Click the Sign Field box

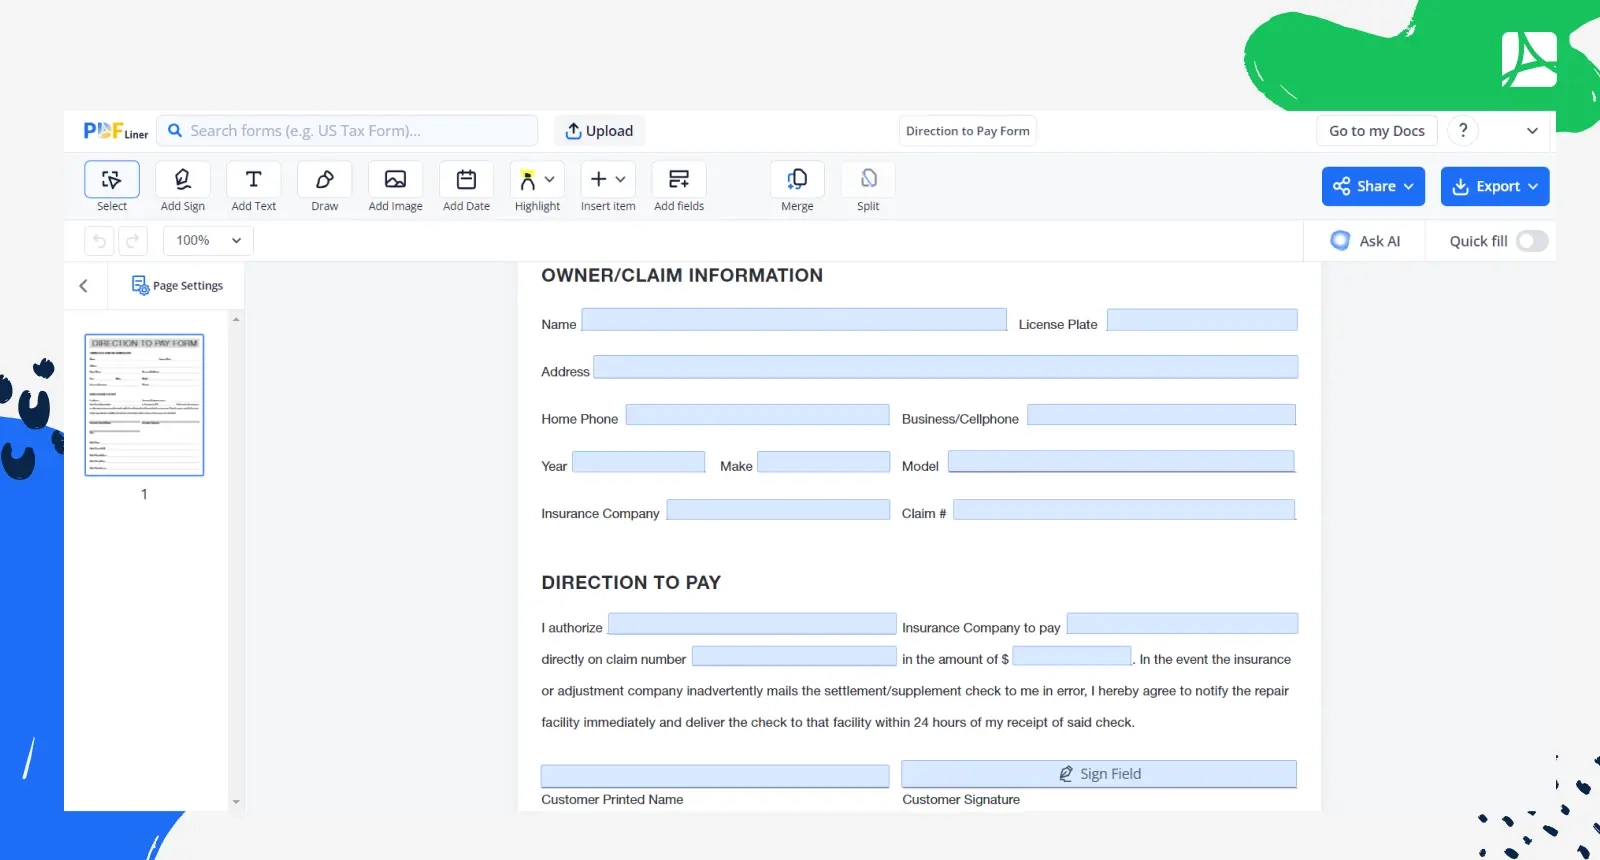[x=1099, y=774]
